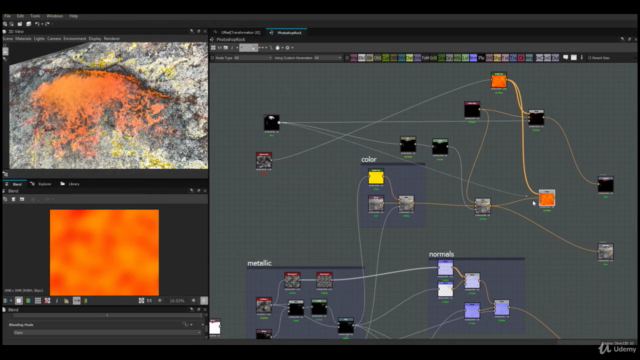This screenshot has width=640, height=360.
Task: Click the save bitmap icon in 2D view
Action: (13, 199)
